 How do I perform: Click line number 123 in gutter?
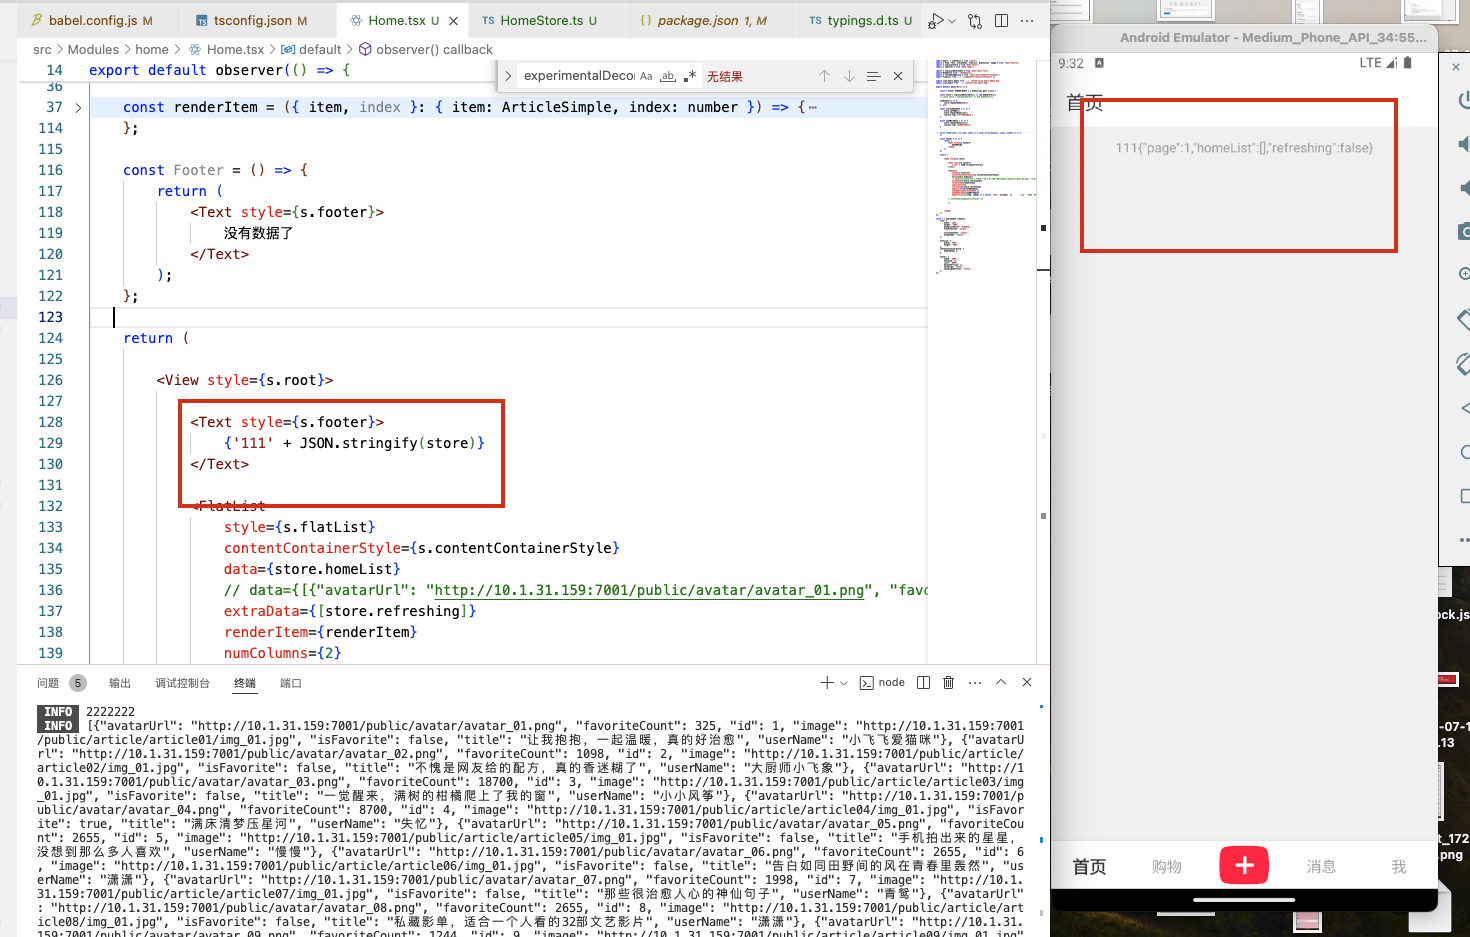pyautogui.click(x=51, y=317)
